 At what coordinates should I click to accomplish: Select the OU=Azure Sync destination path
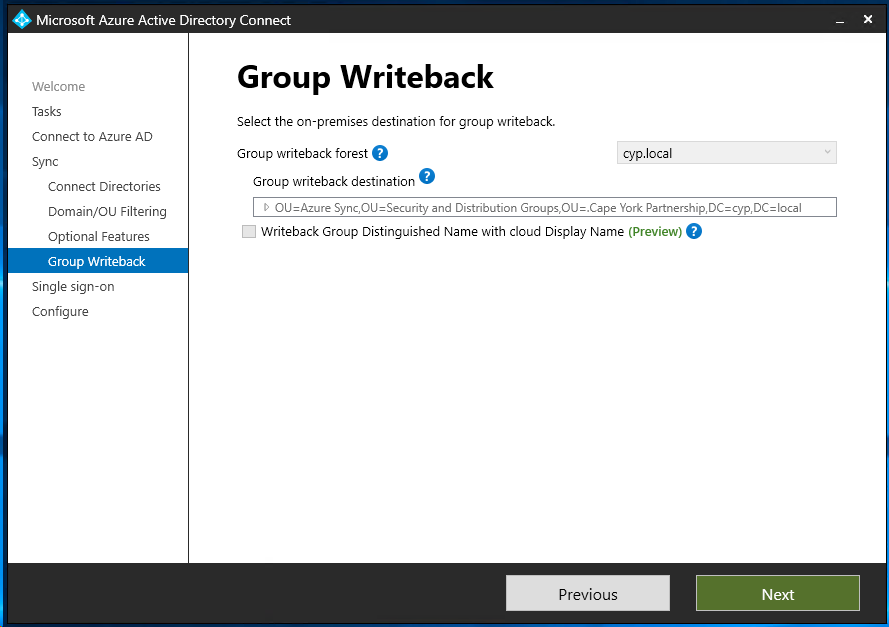pos(538,207)
